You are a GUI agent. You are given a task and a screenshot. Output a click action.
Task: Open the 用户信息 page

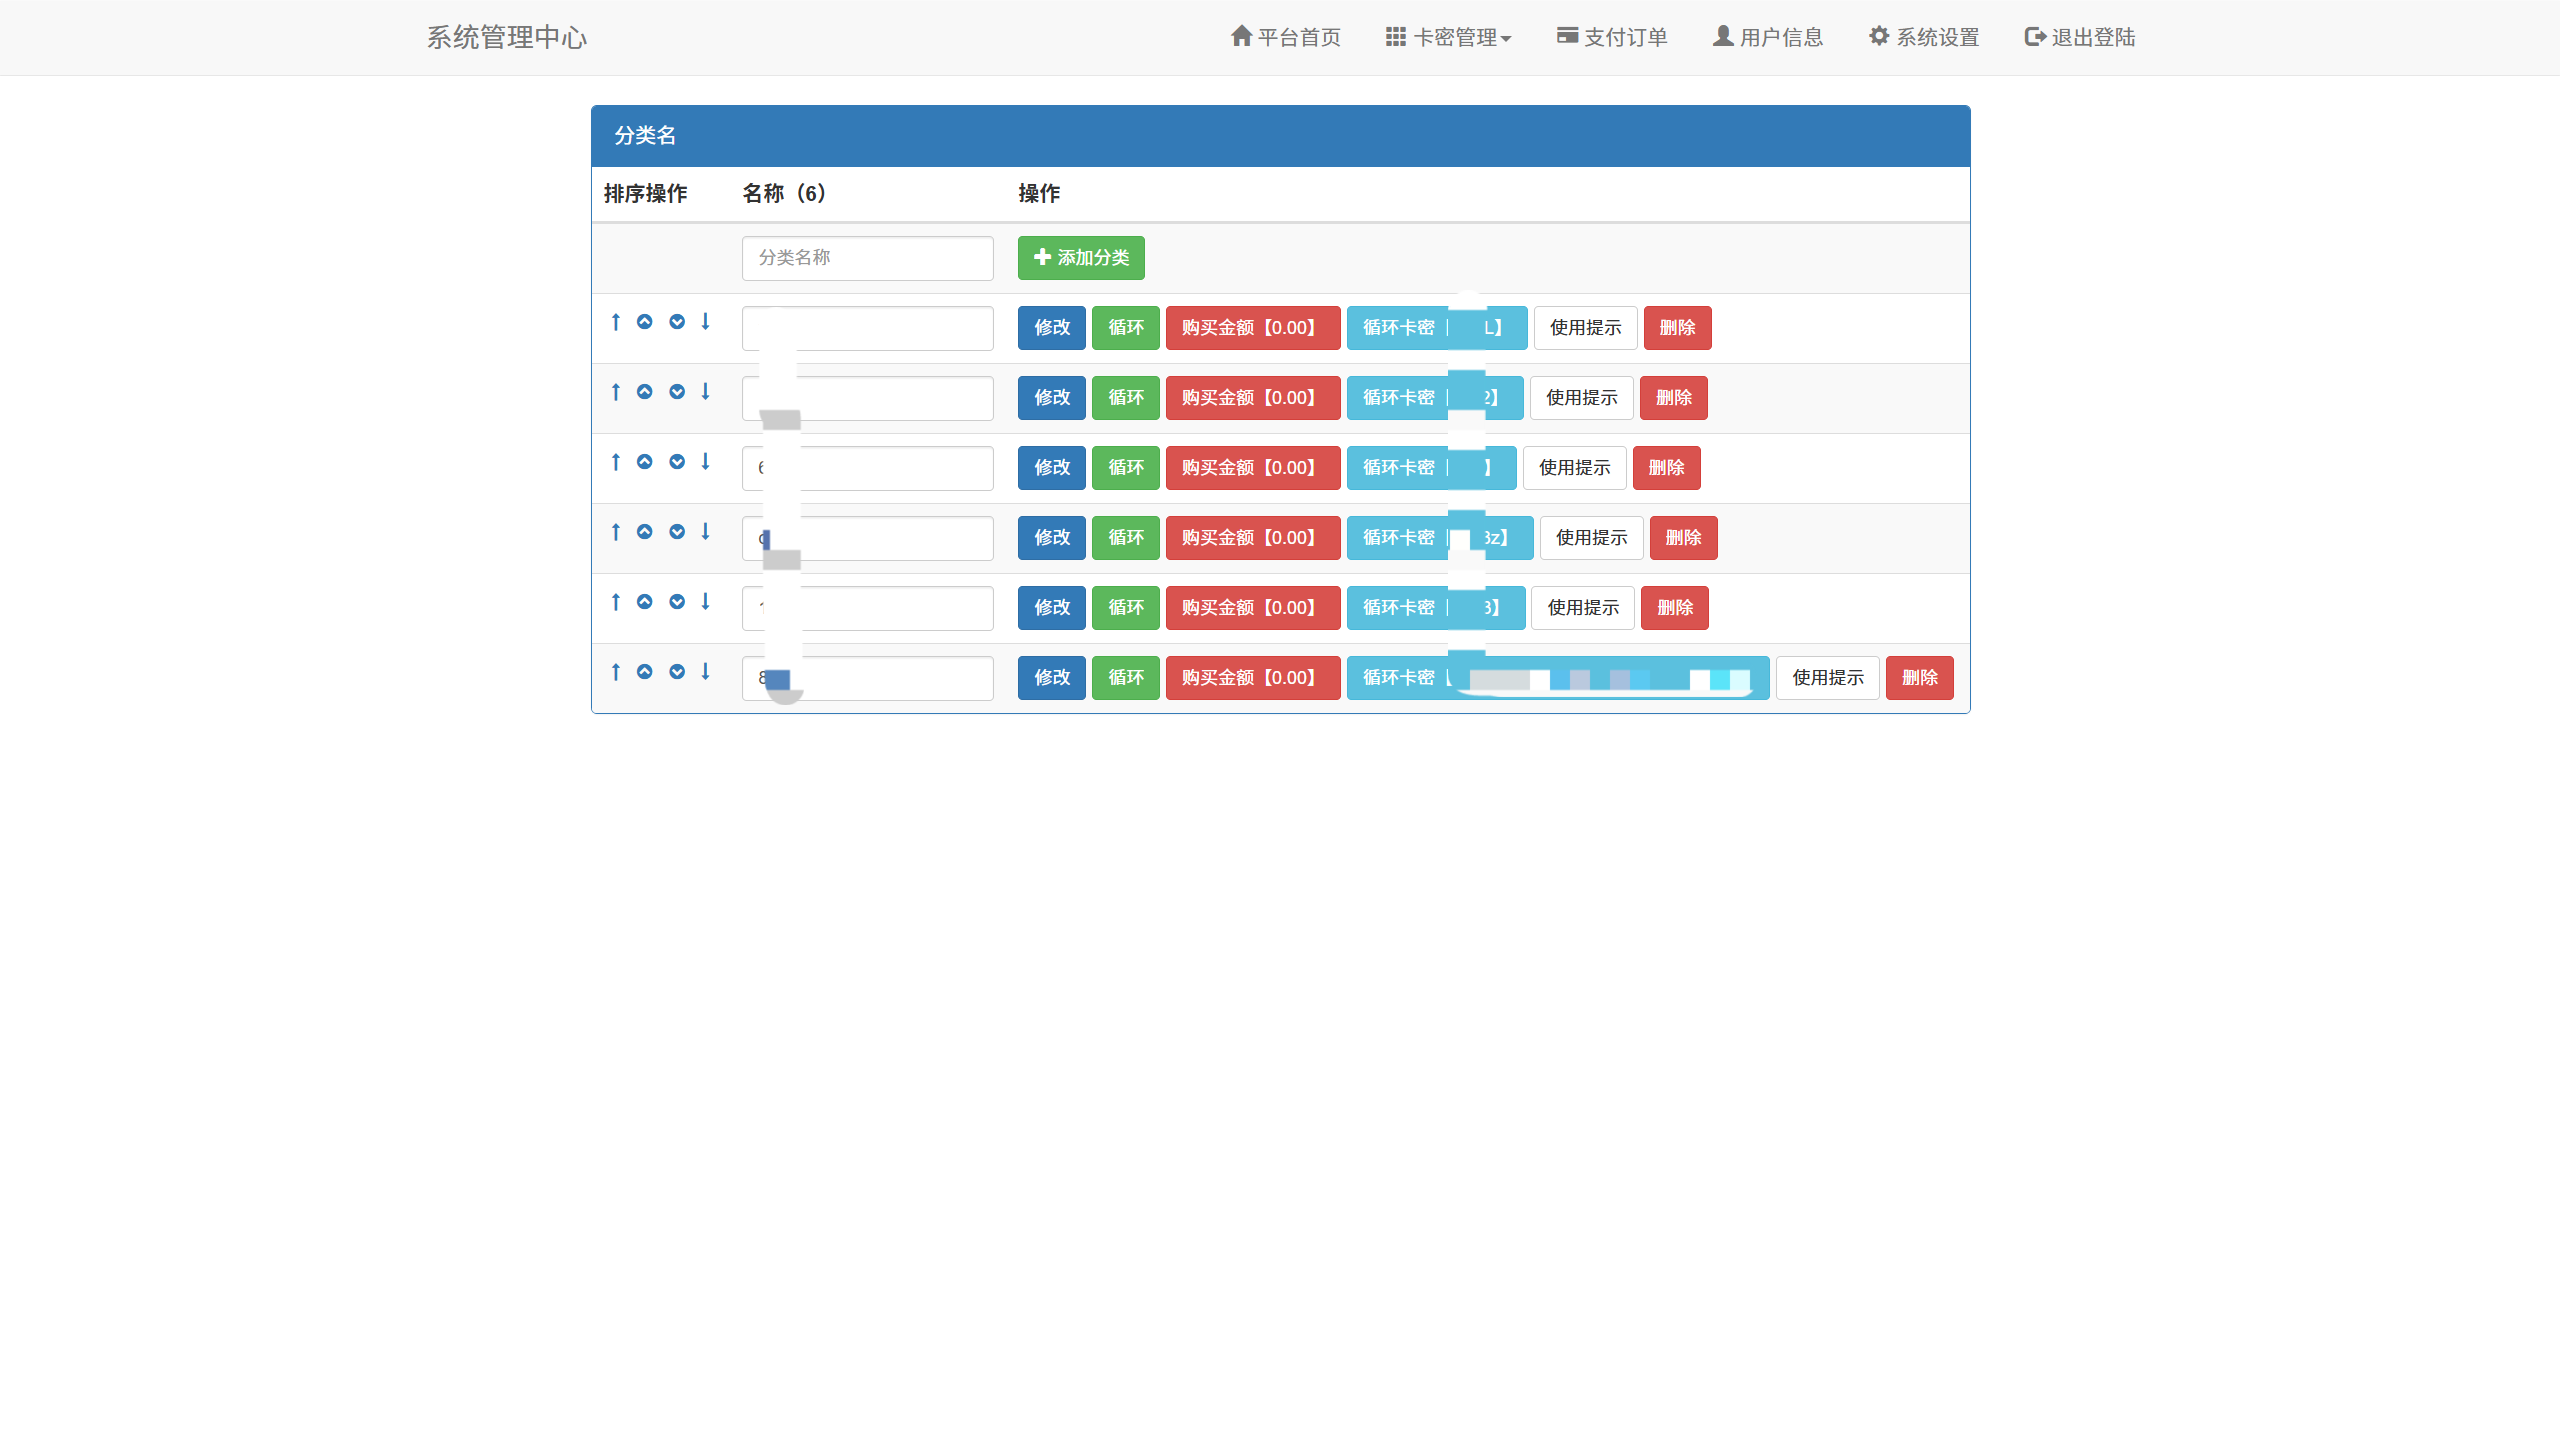pos(1768,38)
